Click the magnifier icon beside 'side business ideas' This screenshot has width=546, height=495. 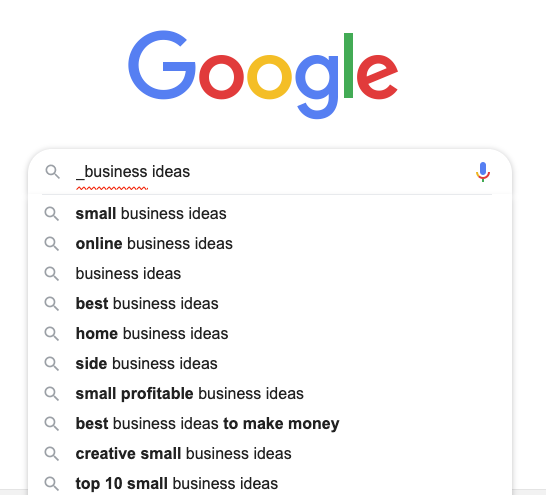(52, 363)
